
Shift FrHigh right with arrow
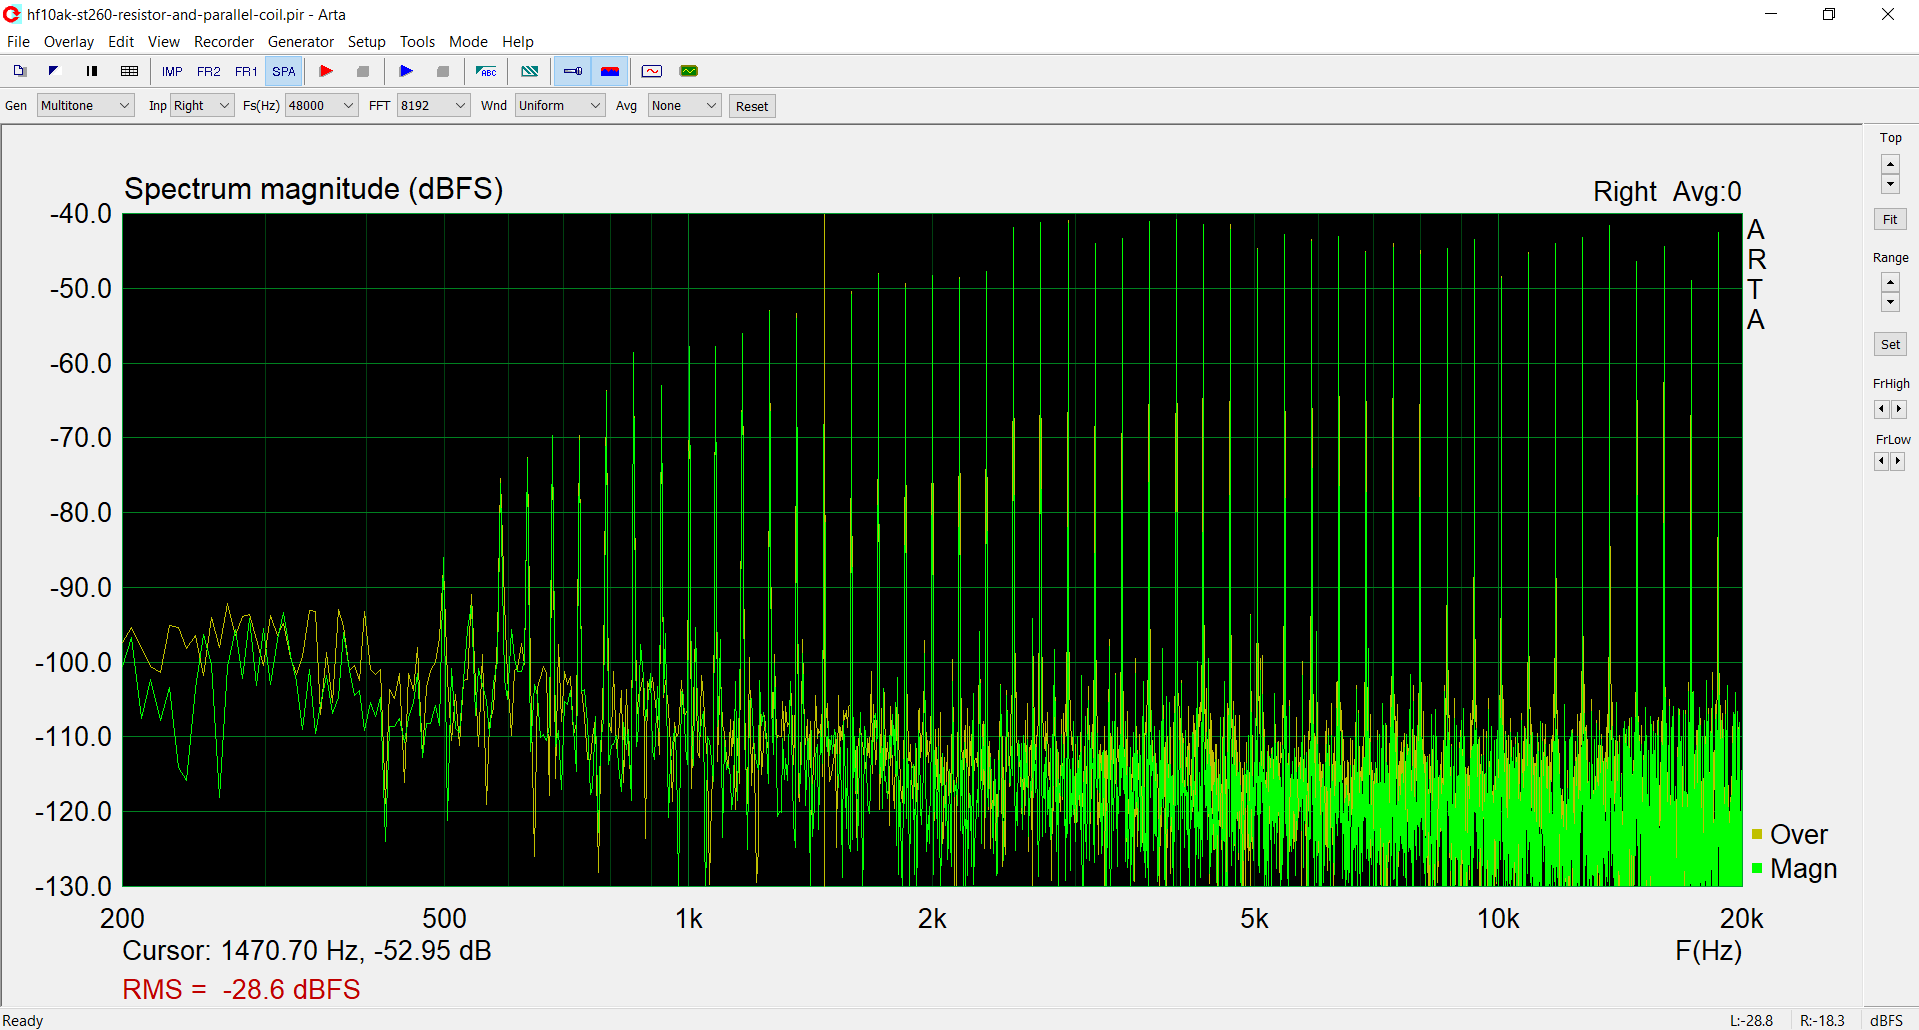pos(1898,409)
